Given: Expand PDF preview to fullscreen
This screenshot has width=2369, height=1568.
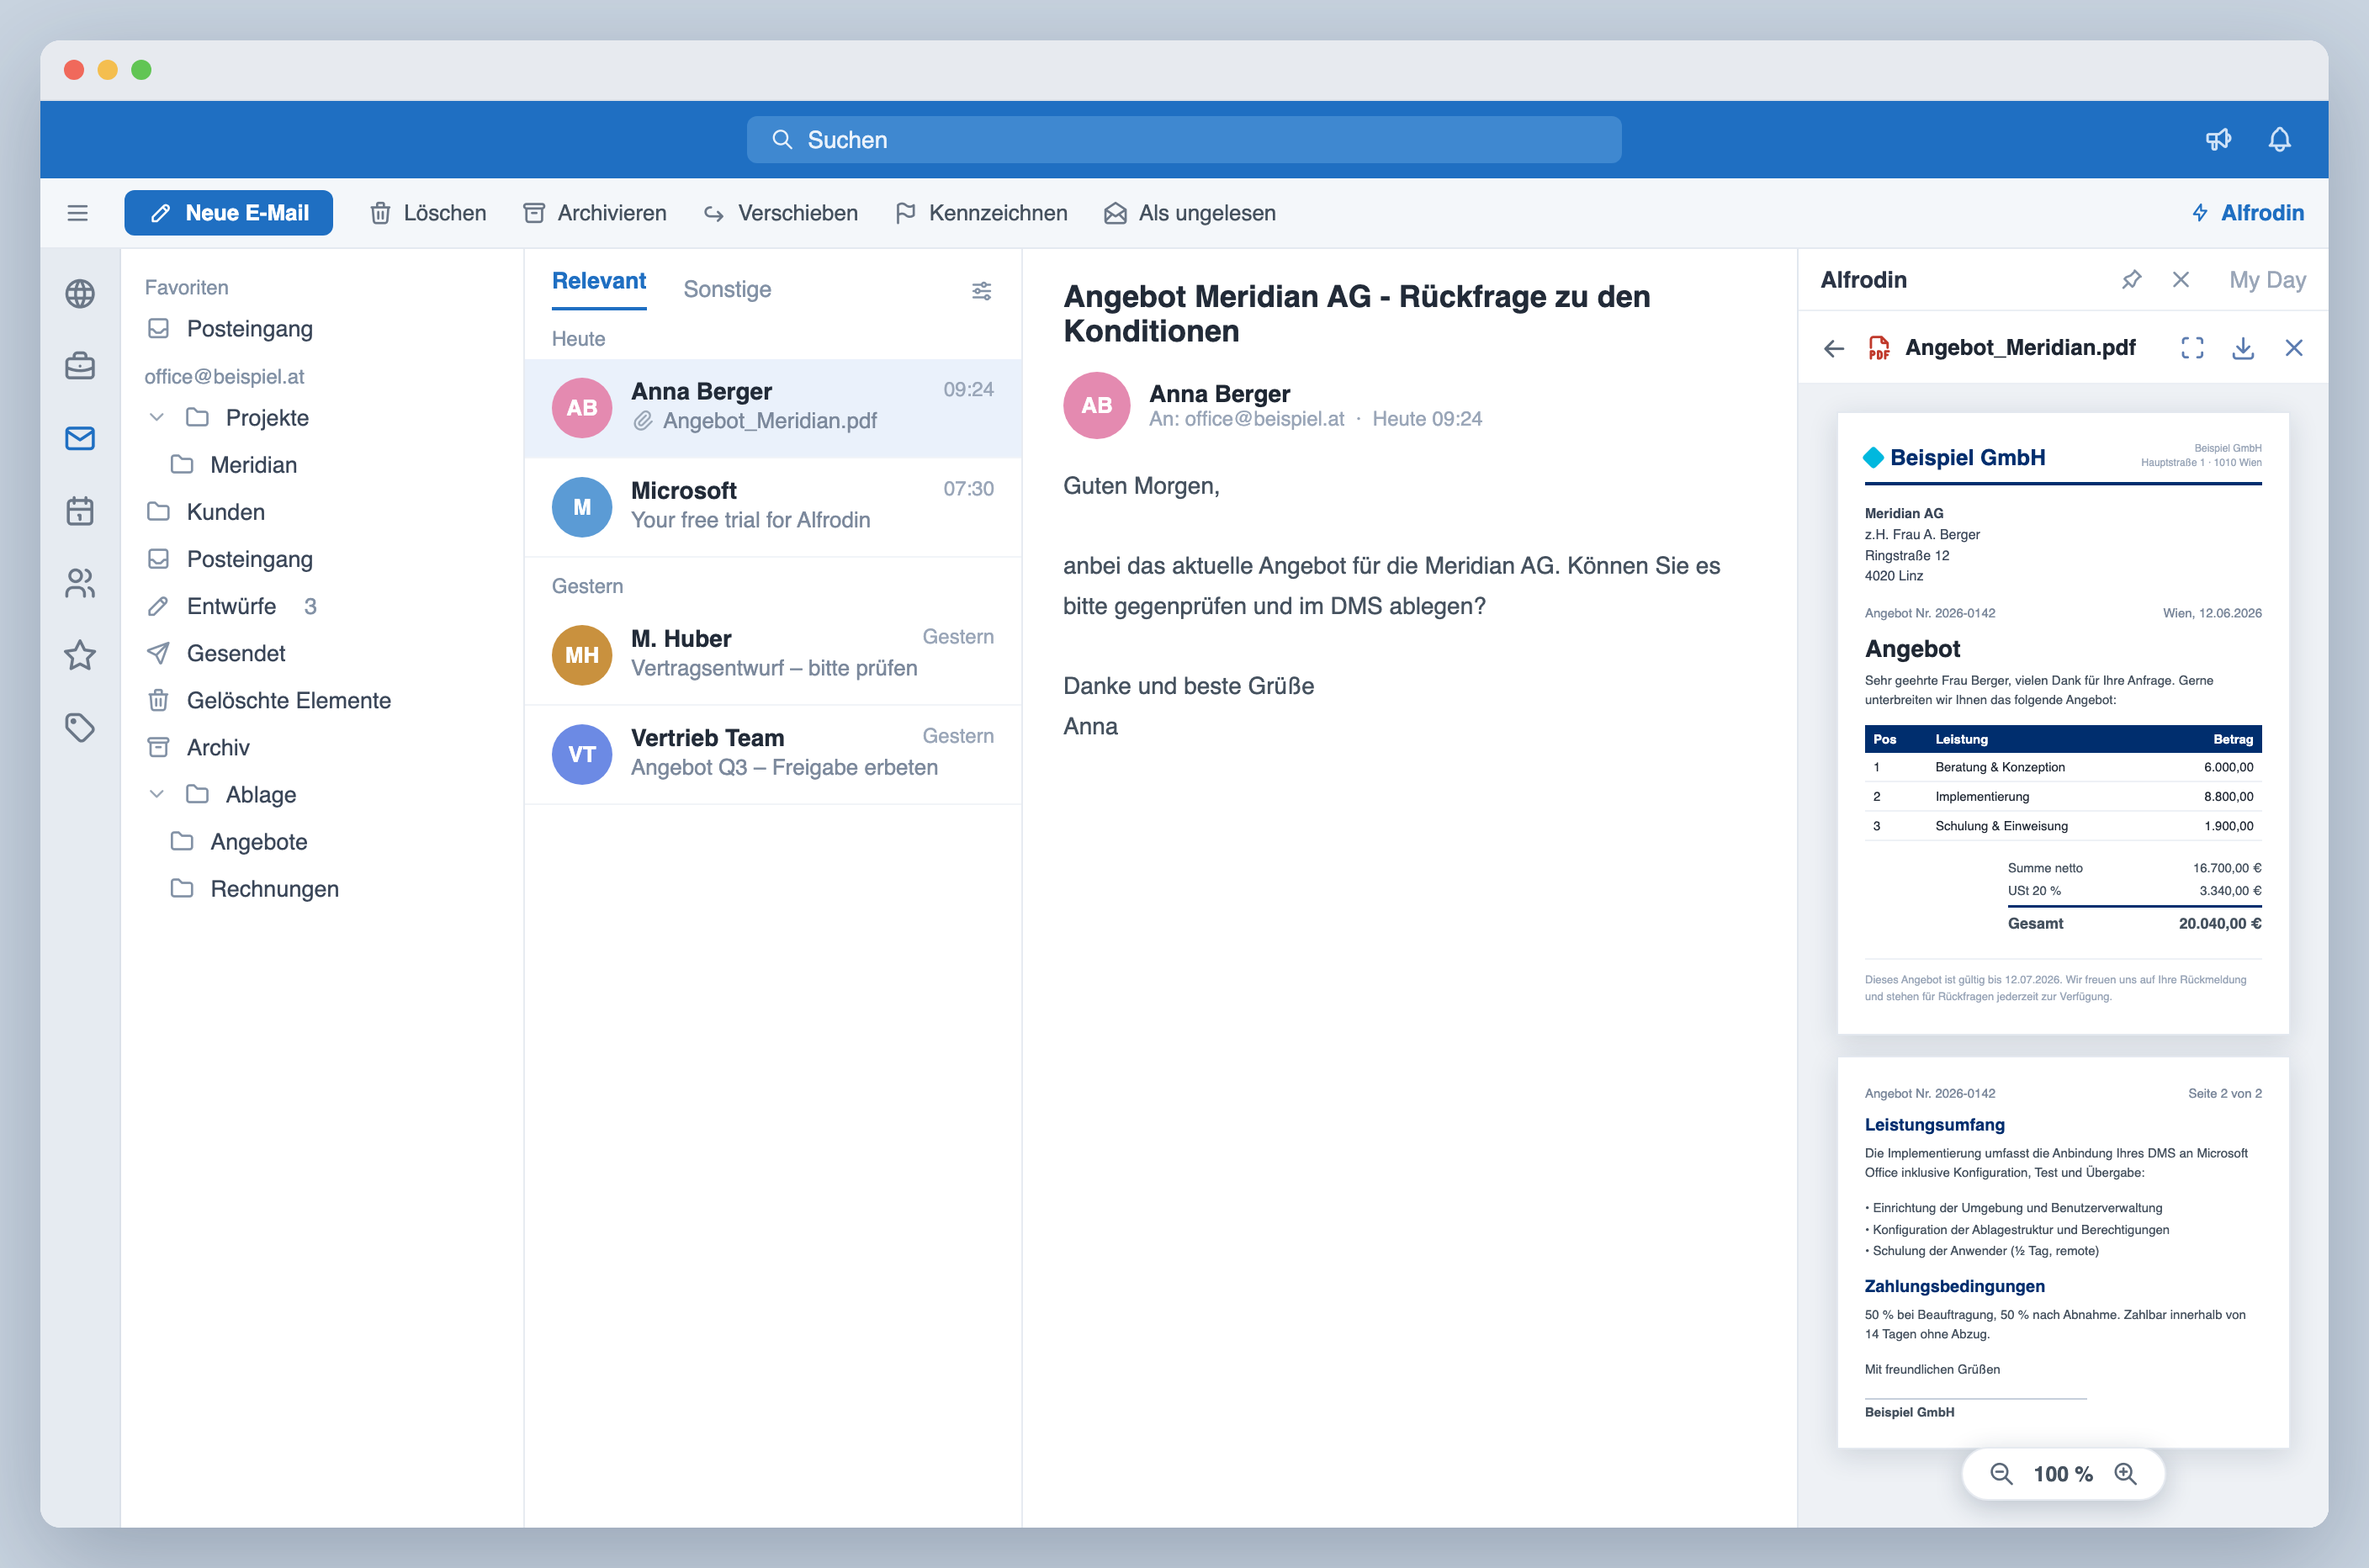Looking at the screenshot, I should [2192, 348].
